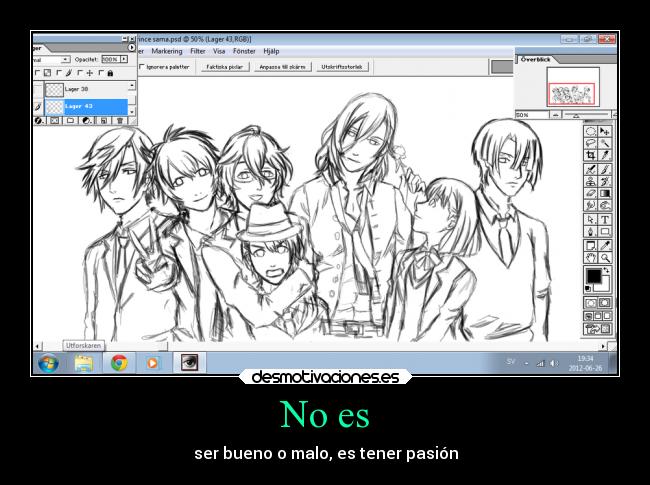Select the Pen tool
This screenshot has width=650, height=485.
point(590,232)
